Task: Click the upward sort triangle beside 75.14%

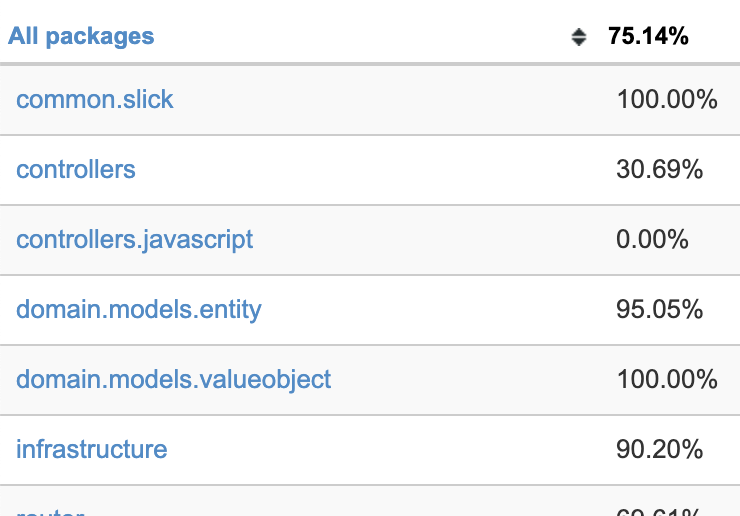Action: 579,32
